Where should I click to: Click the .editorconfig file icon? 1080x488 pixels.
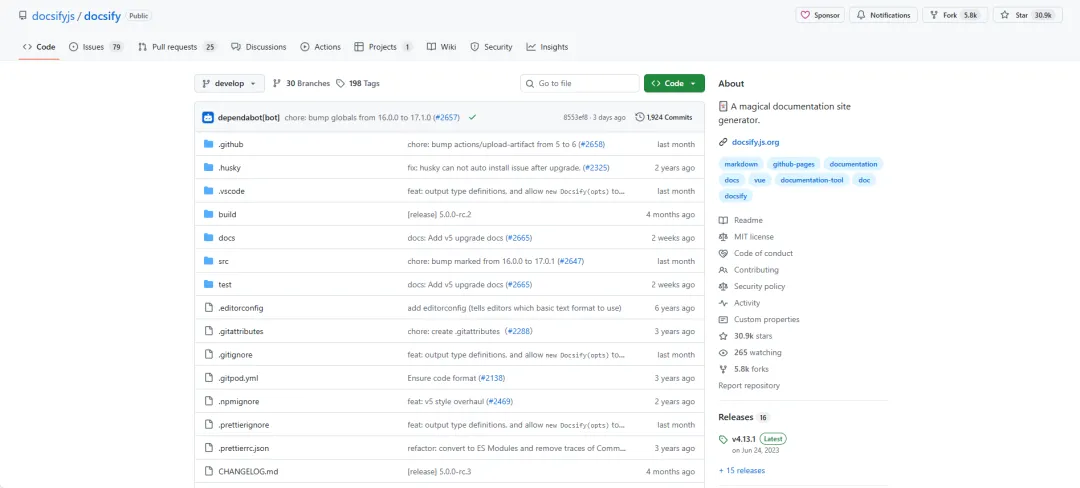pos(209,308)
